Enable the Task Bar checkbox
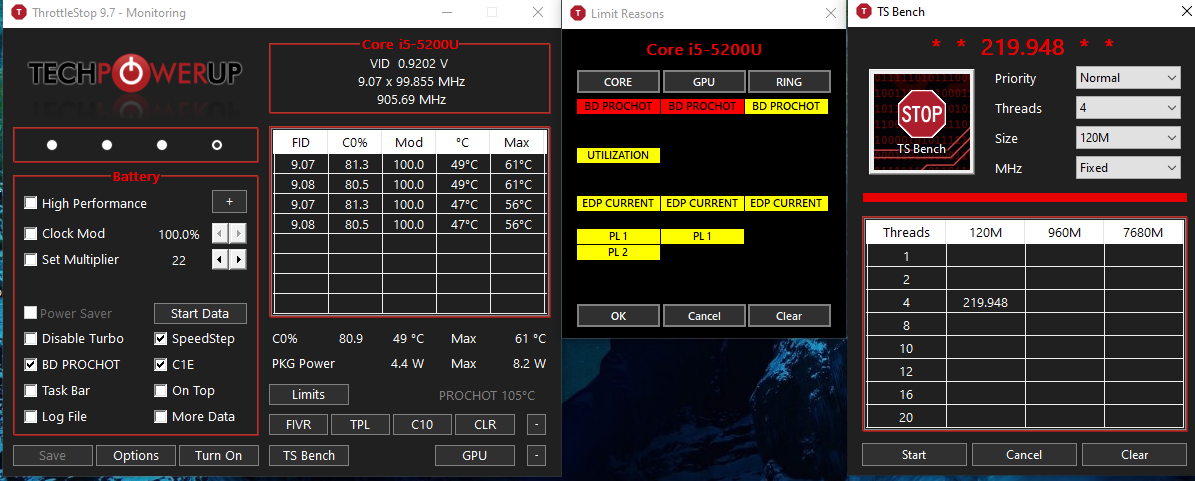Image resolution: width=1195 pixels, height=481 pixels. click(30, 390)
